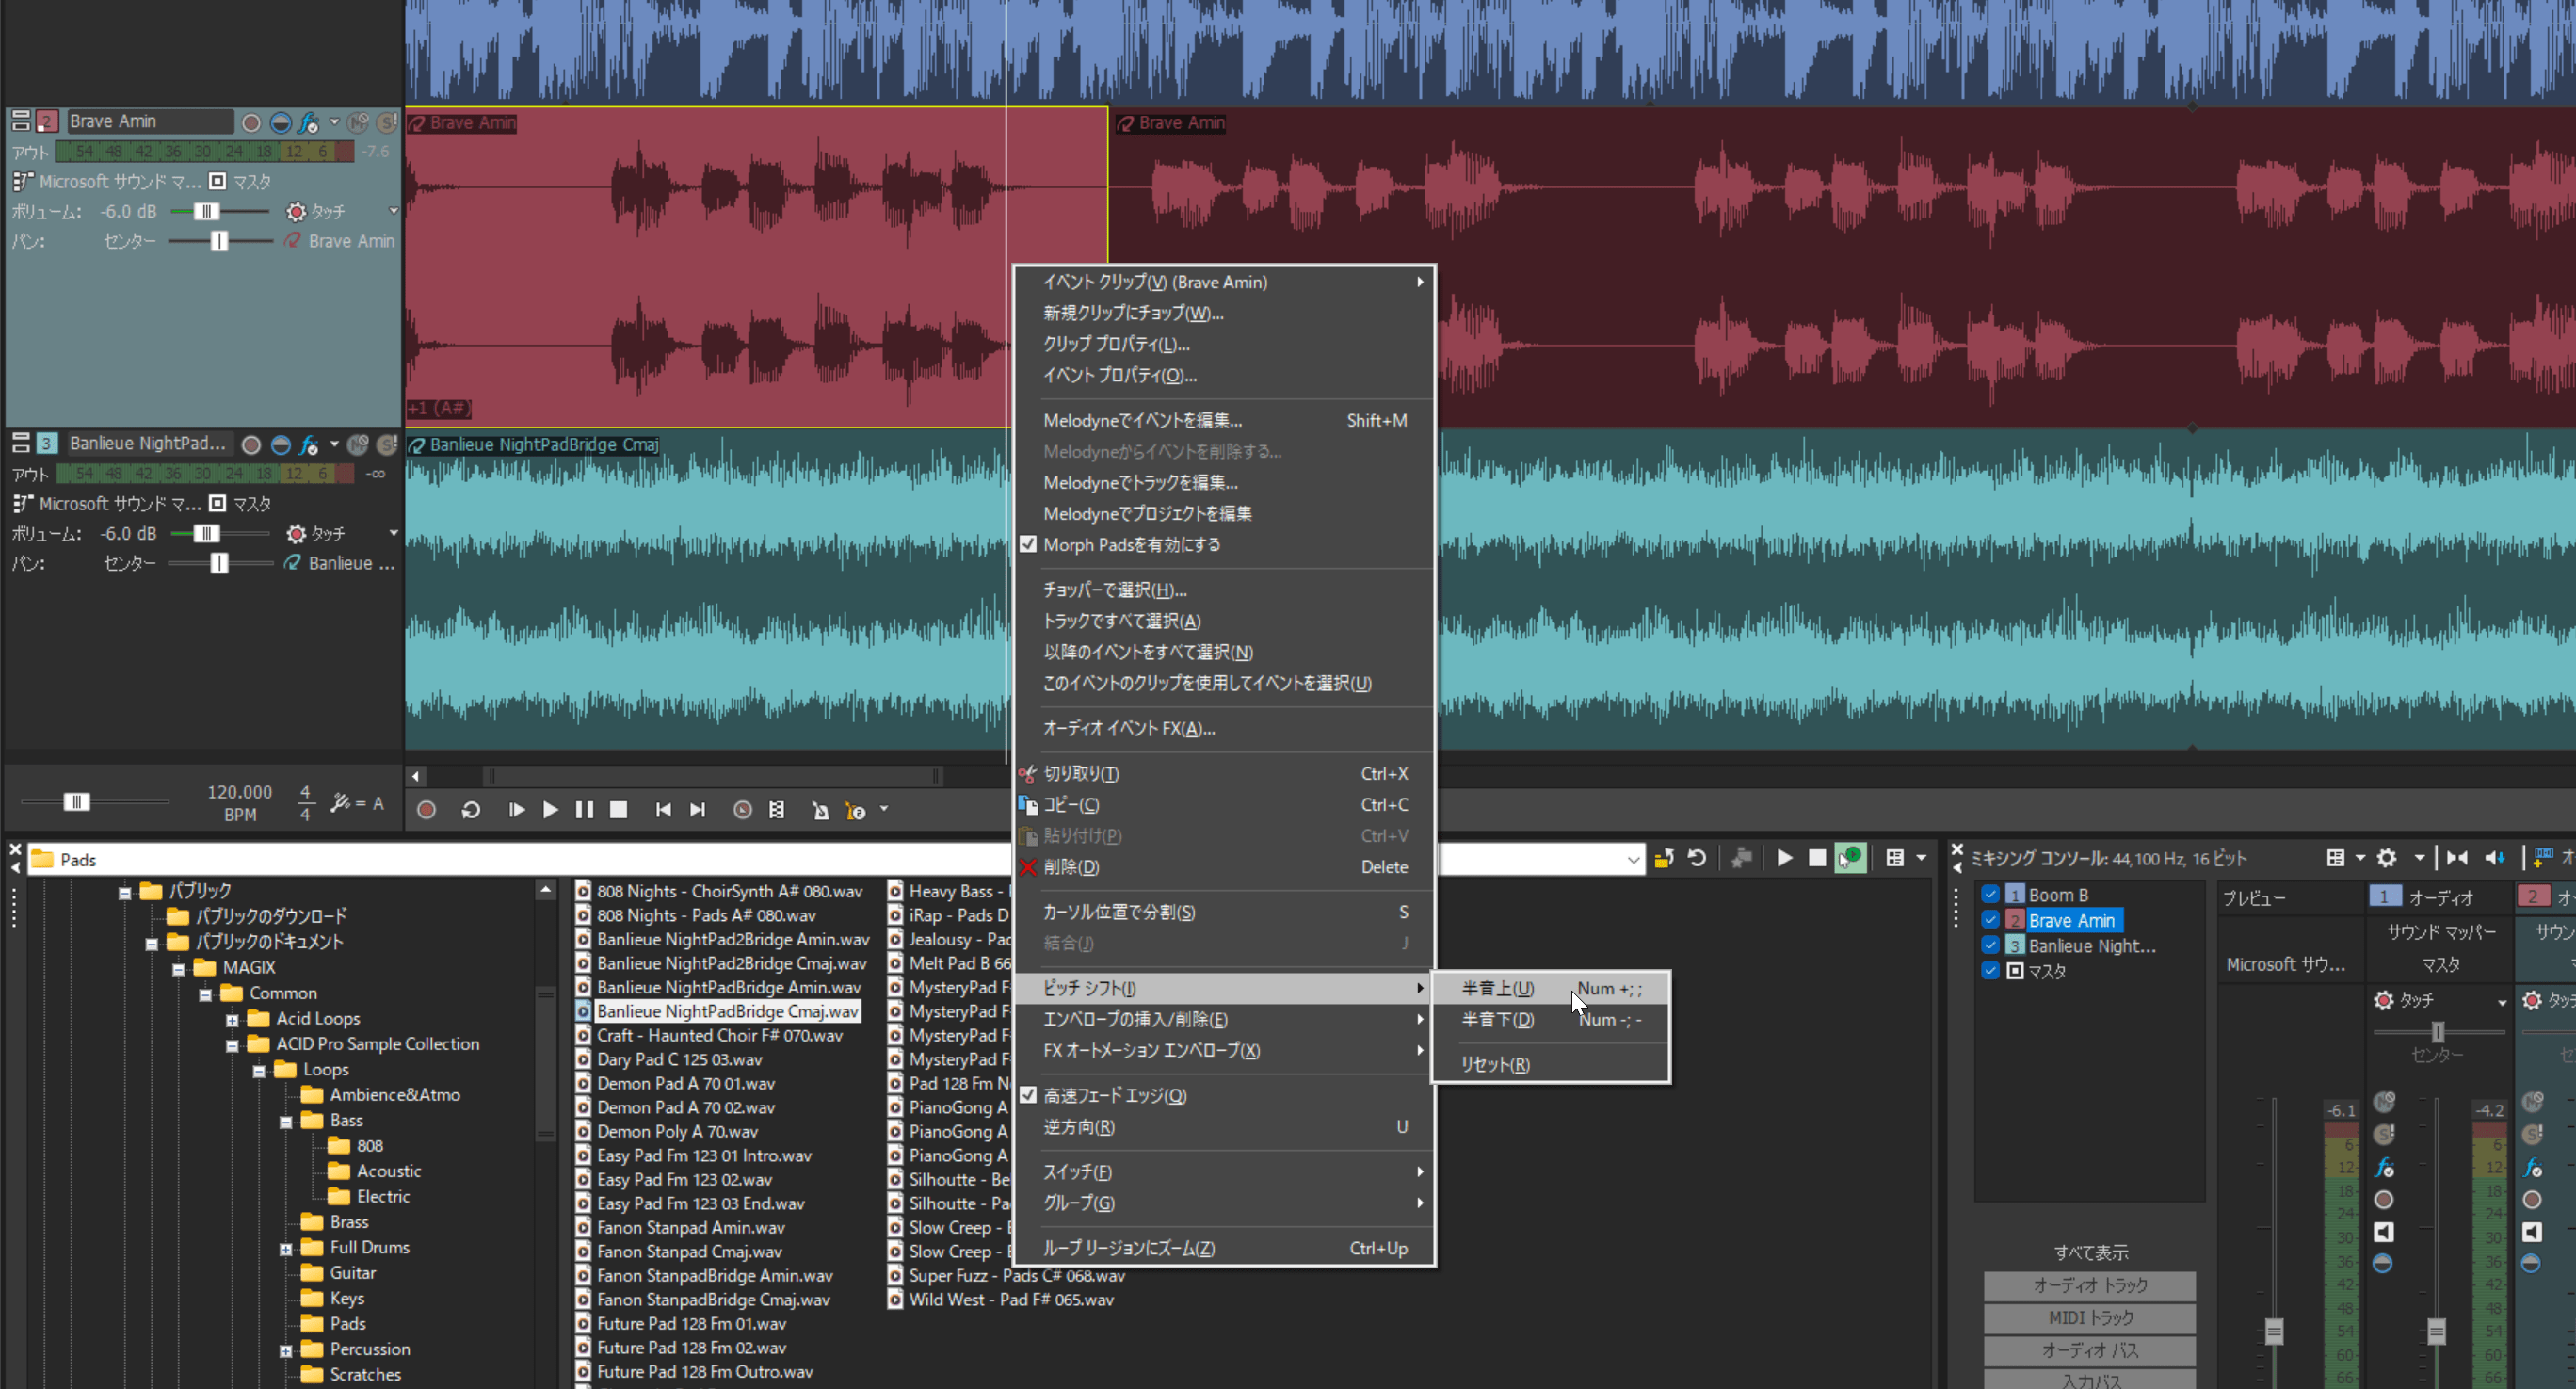The image size is (2576, 1389).
Task: Click the オーディオ トラック button
Action: point(2089,1285)
